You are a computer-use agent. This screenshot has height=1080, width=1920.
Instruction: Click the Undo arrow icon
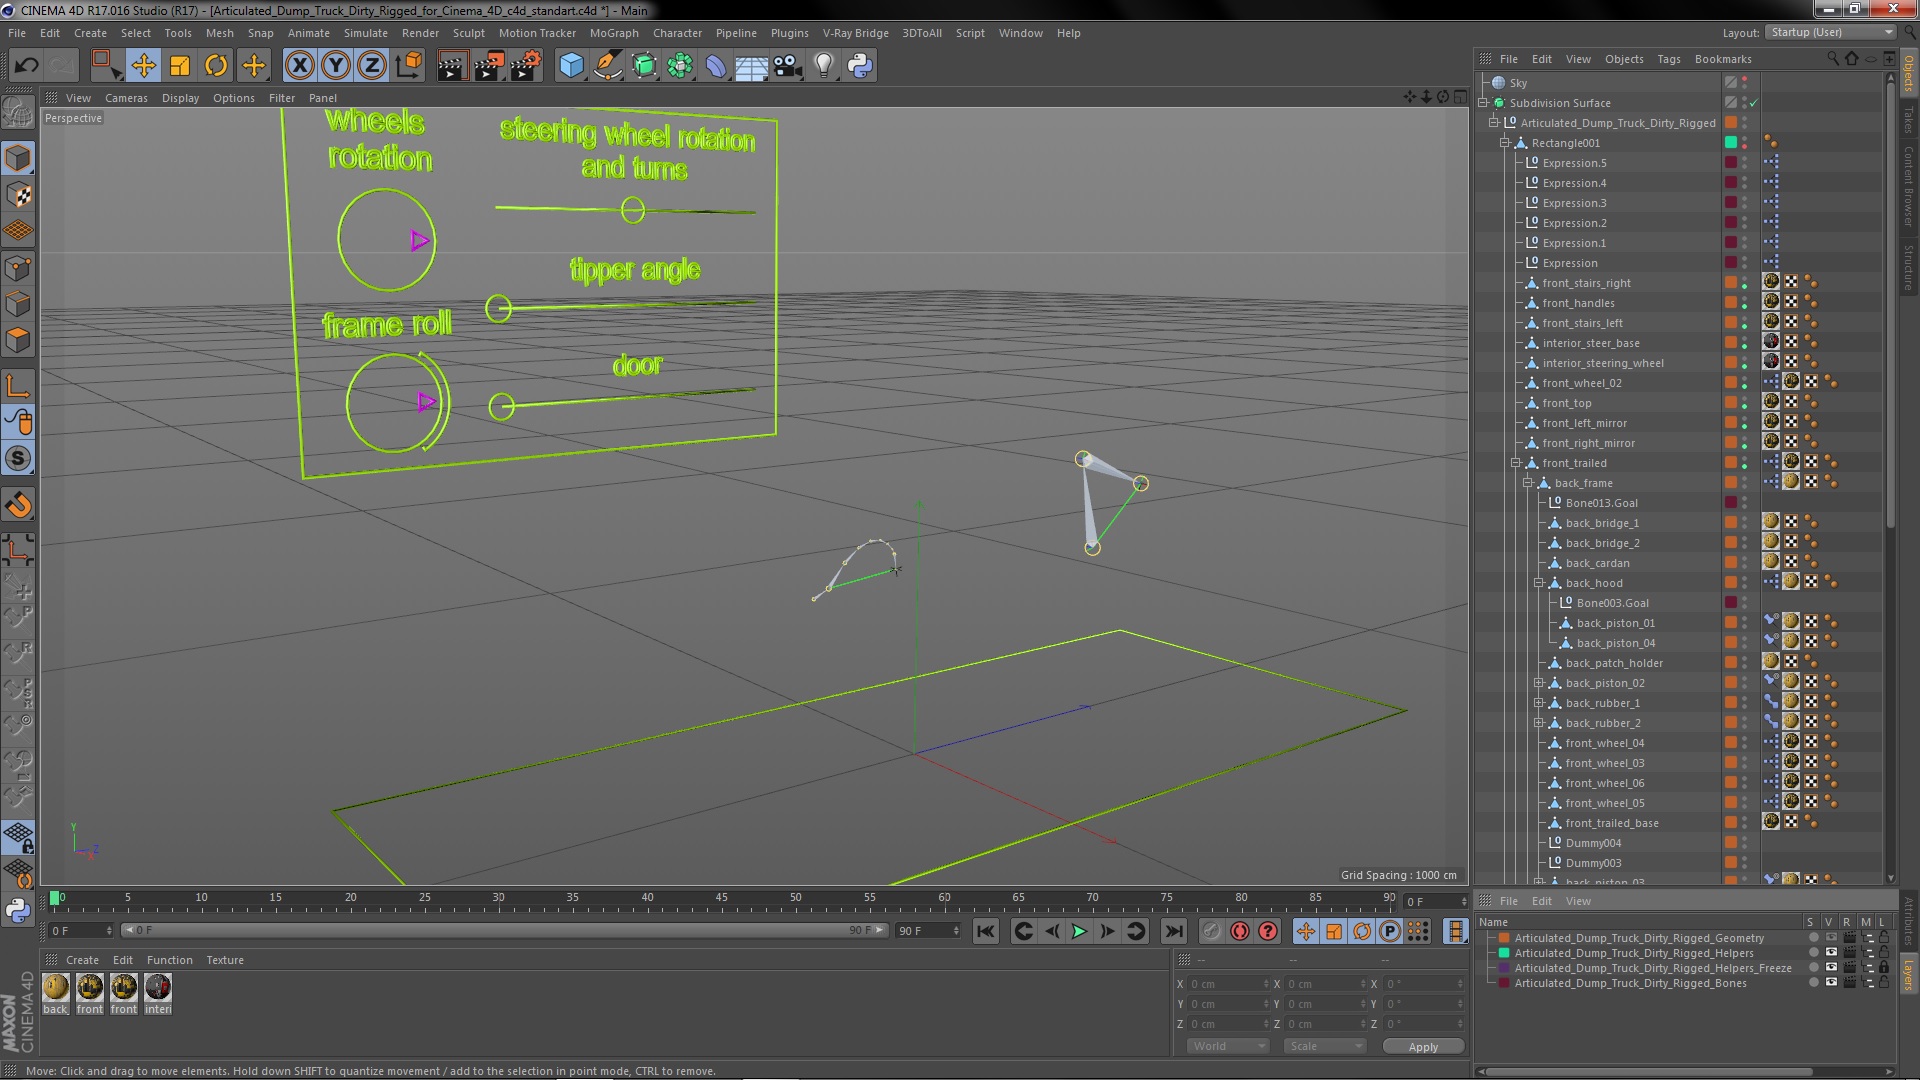[x=26, y=66]
